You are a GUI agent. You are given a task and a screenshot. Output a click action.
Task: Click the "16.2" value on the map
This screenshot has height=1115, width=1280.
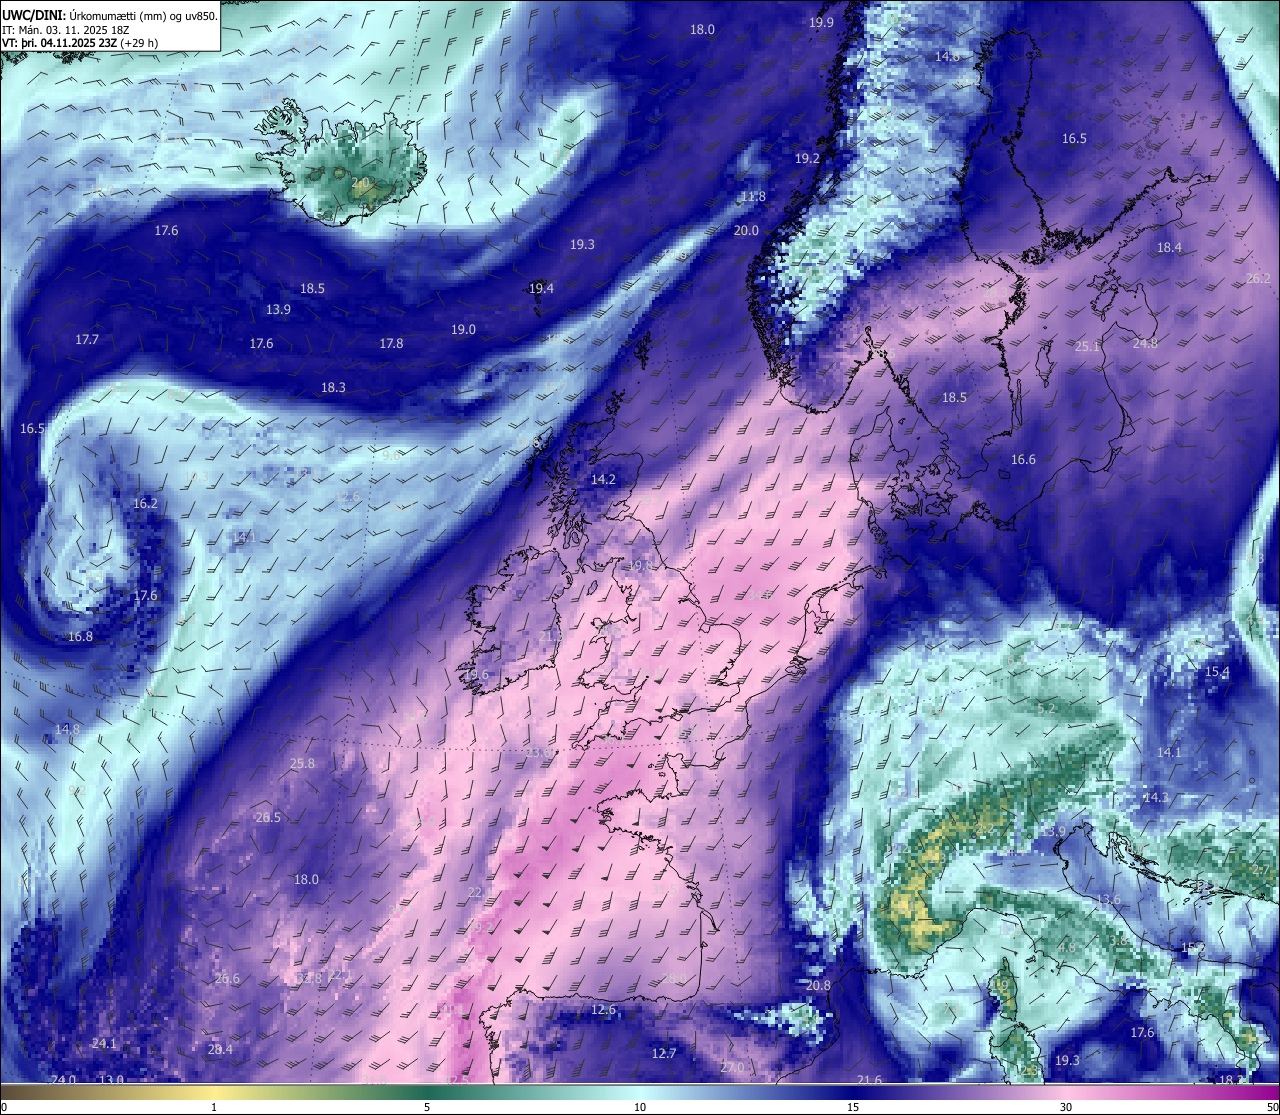145,503
